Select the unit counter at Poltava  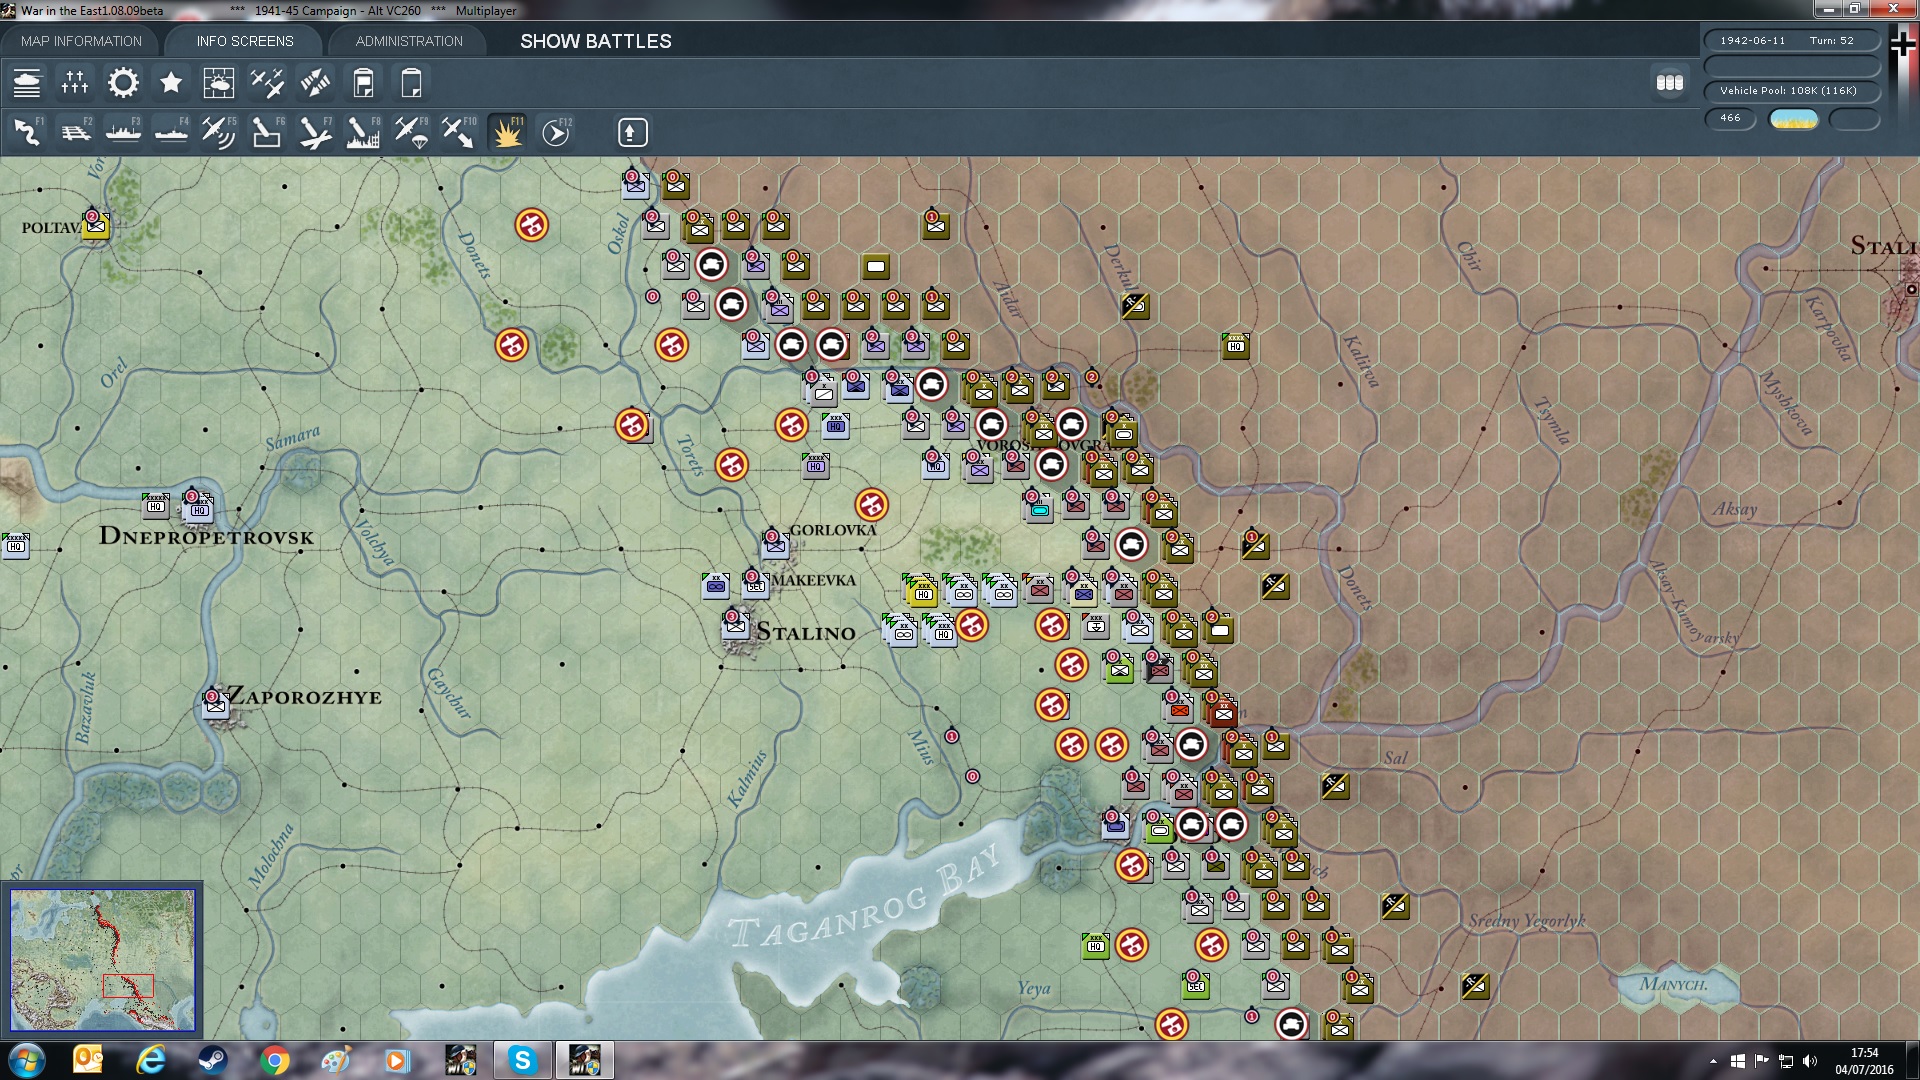(96, 225)
